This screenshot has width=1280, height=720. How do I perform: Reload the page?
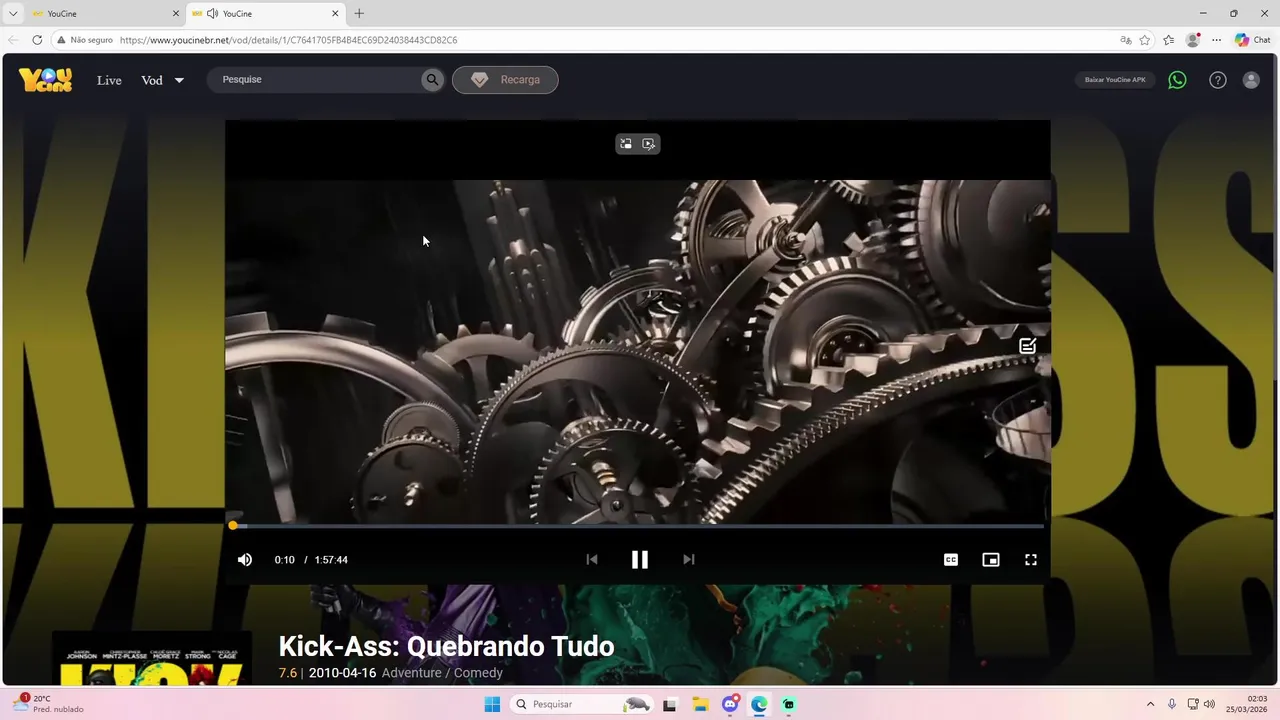coord(37,40)
